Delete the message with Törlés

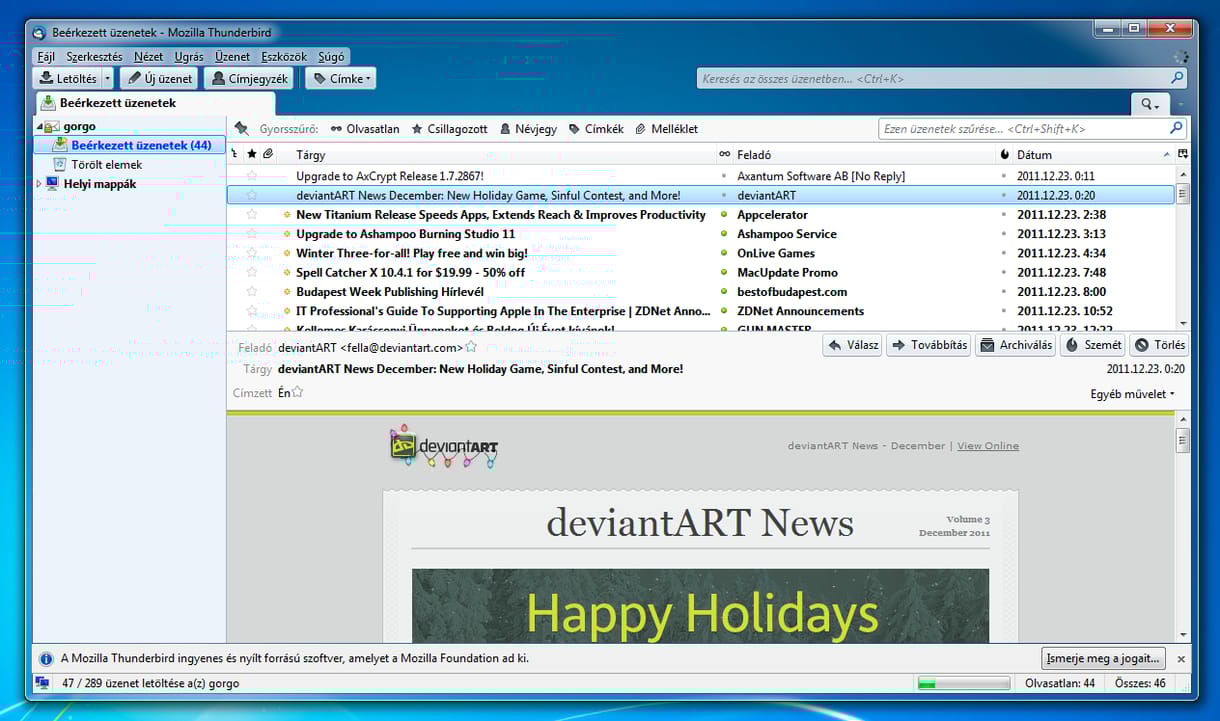coord(1159,345)
